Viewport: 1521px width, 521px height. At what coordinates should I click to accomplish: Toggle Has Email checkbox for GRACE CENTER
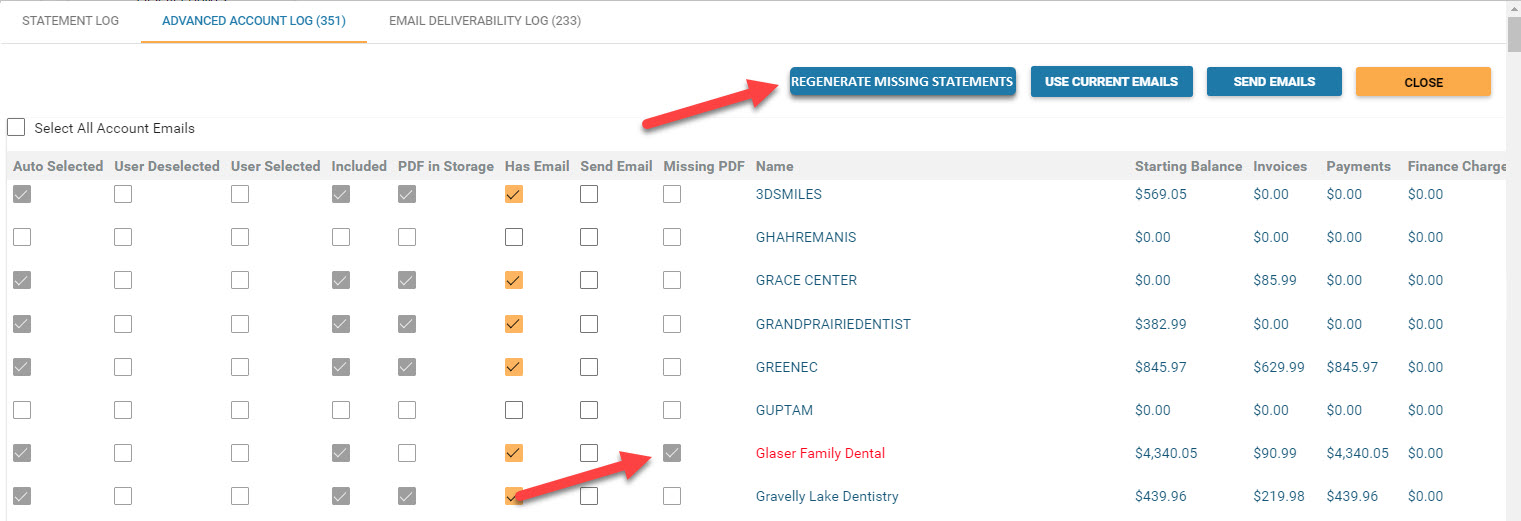point(514,280)
